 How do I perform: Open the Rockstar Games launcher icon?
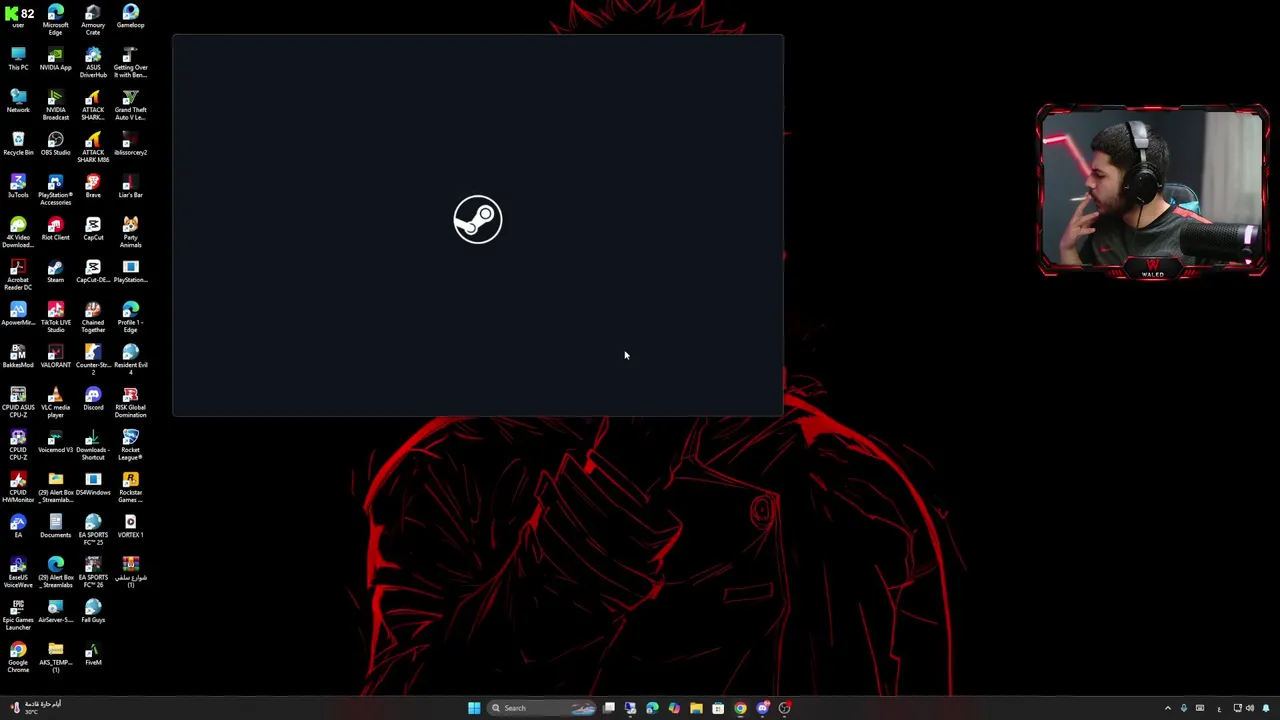[130, 488]
